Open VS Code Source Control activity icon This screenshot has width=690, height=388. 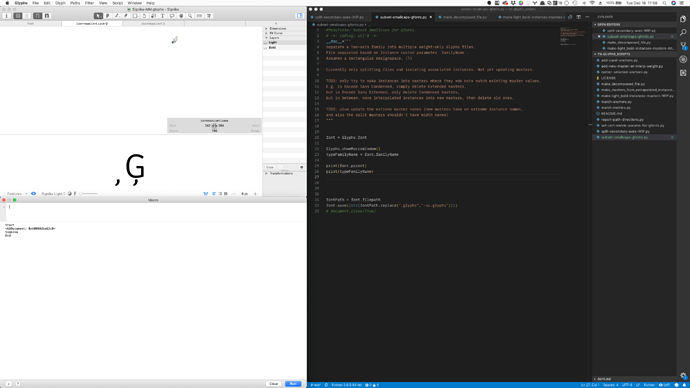tap(683, 46)
